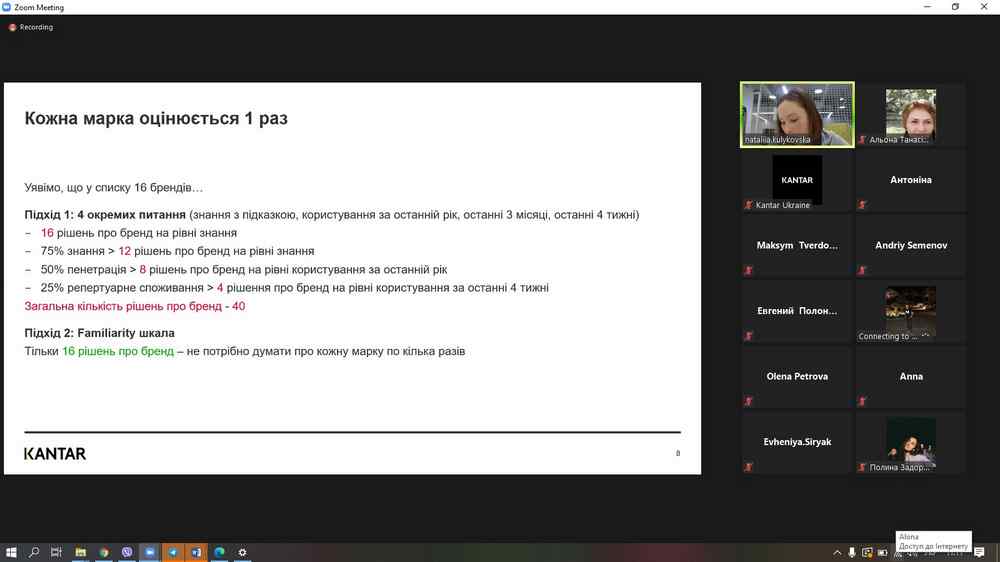The height and width of the screenshot is (562, 1000).
Task: Select Olena Petrova's participant tile
Action: (797, 376)
